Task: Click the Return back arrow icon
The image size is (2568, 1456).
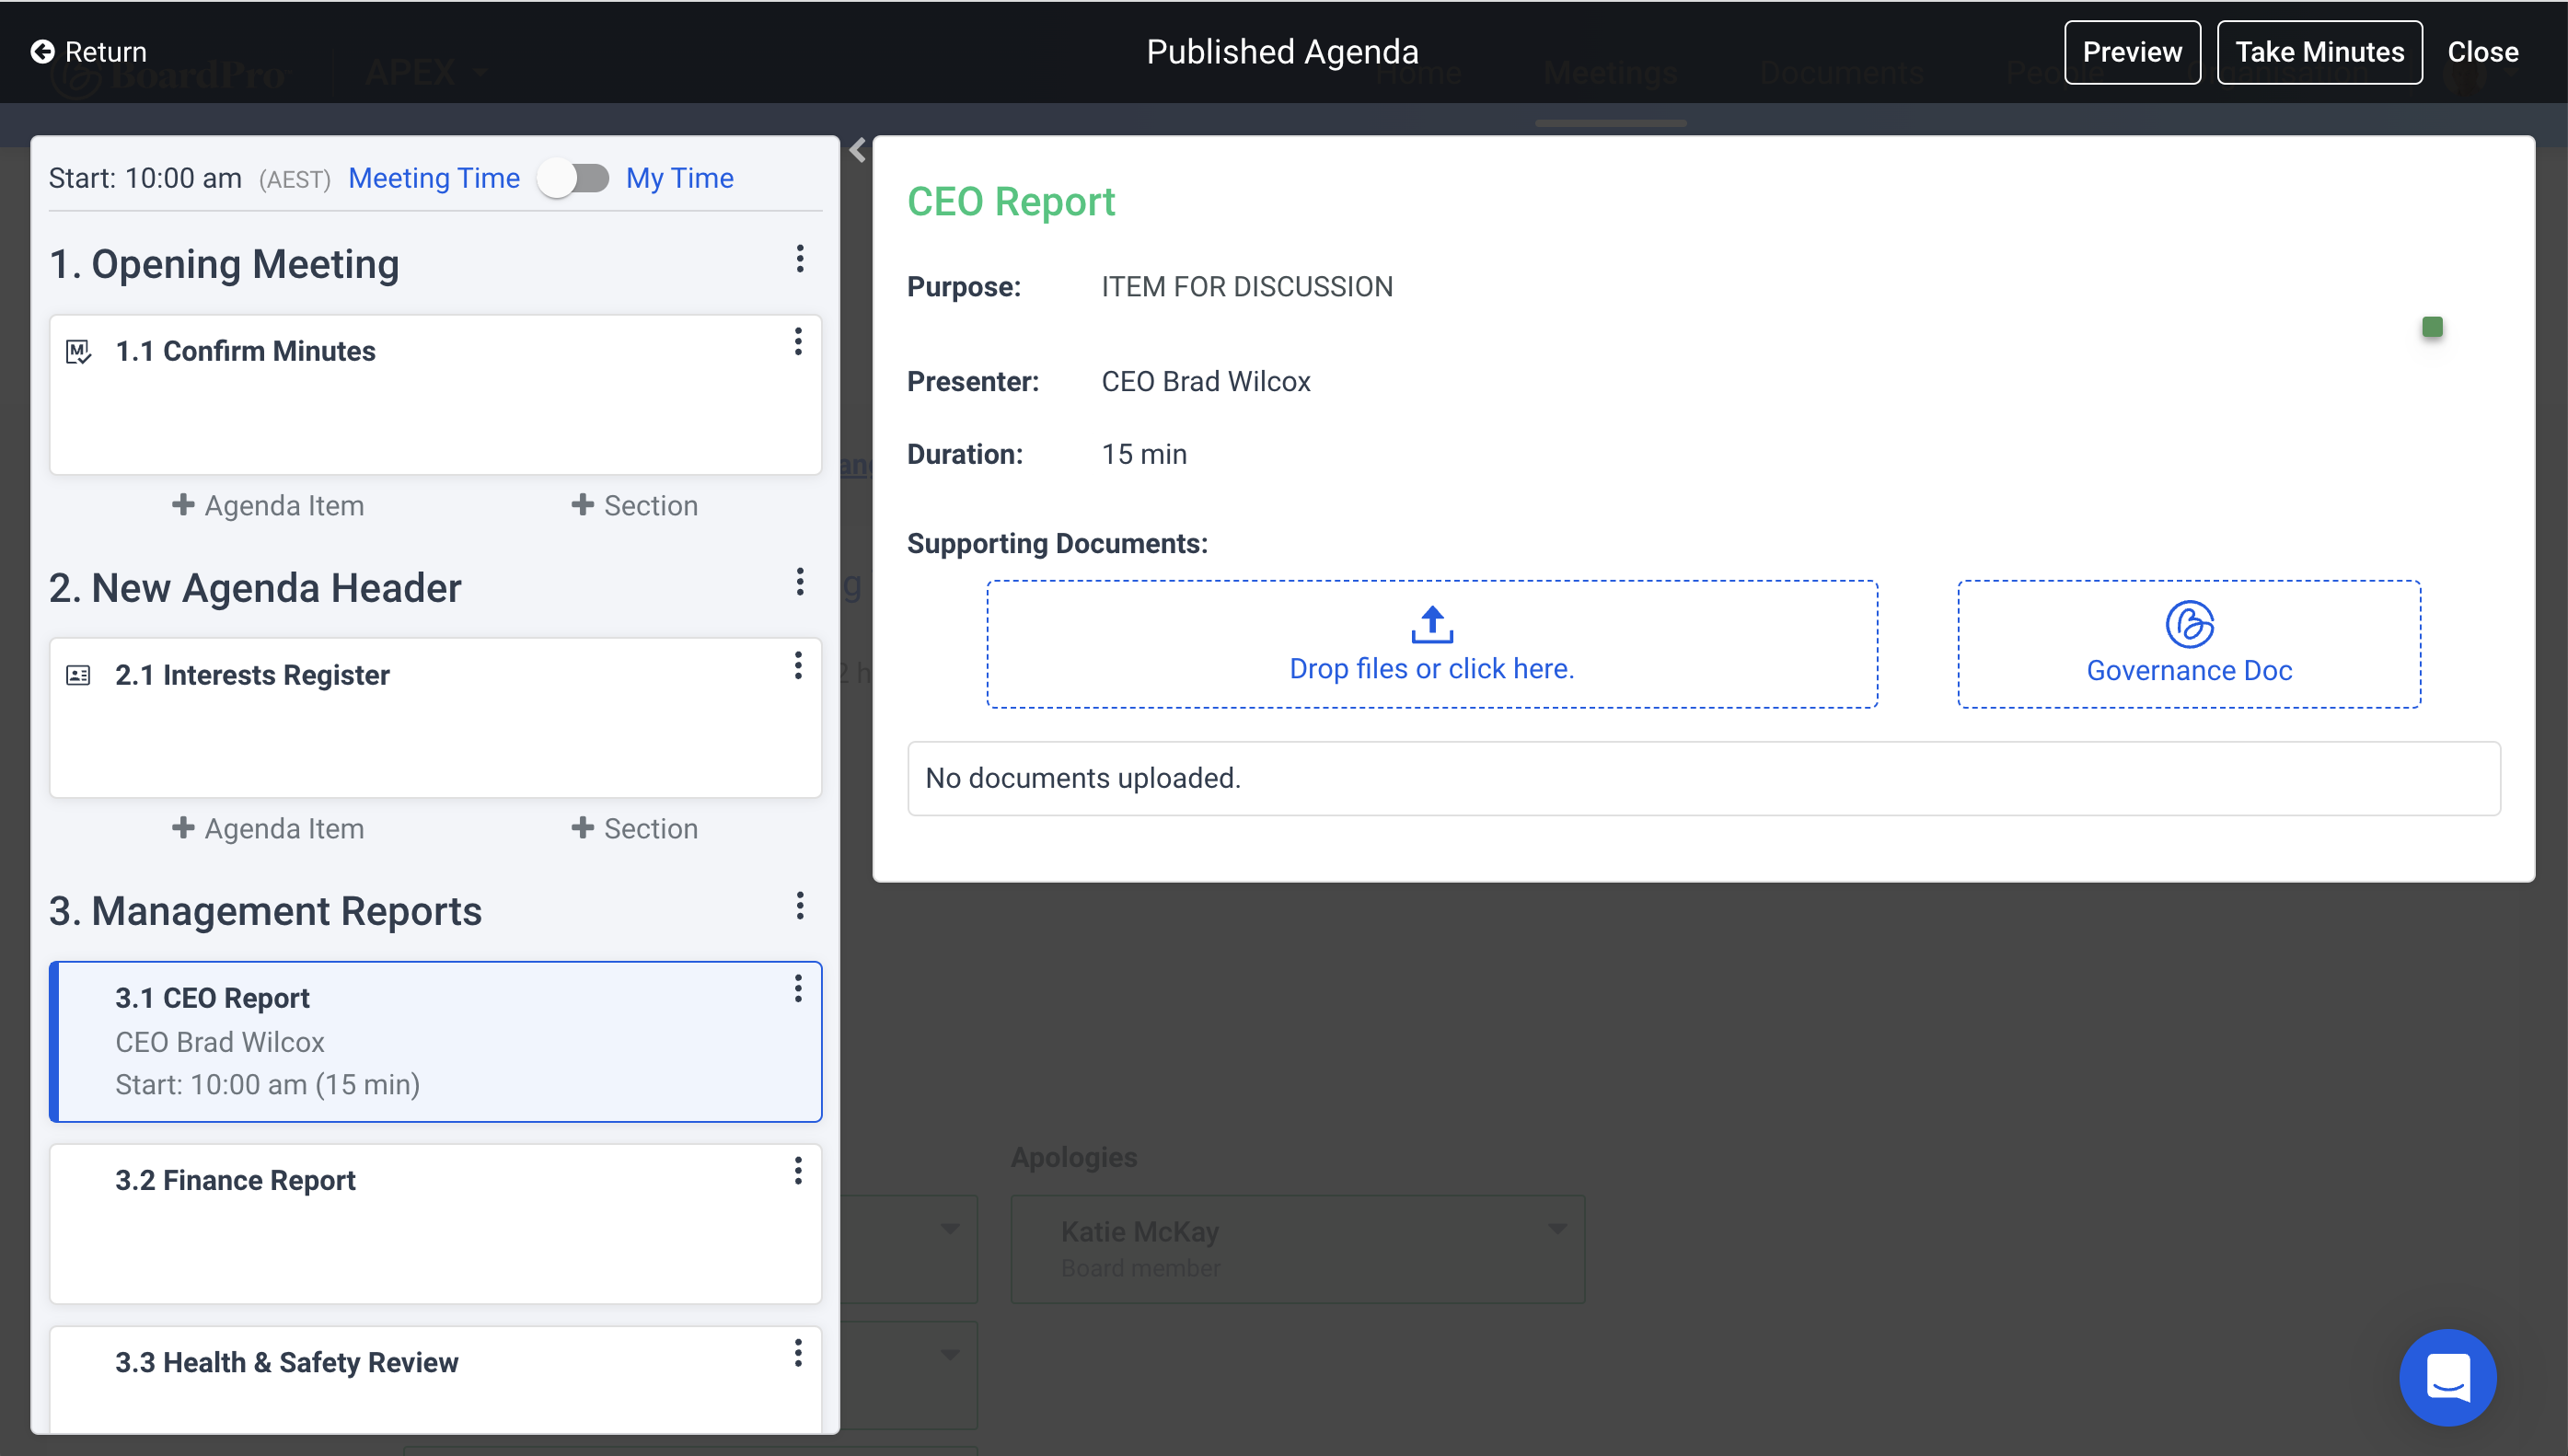Action: coord(42,52)
